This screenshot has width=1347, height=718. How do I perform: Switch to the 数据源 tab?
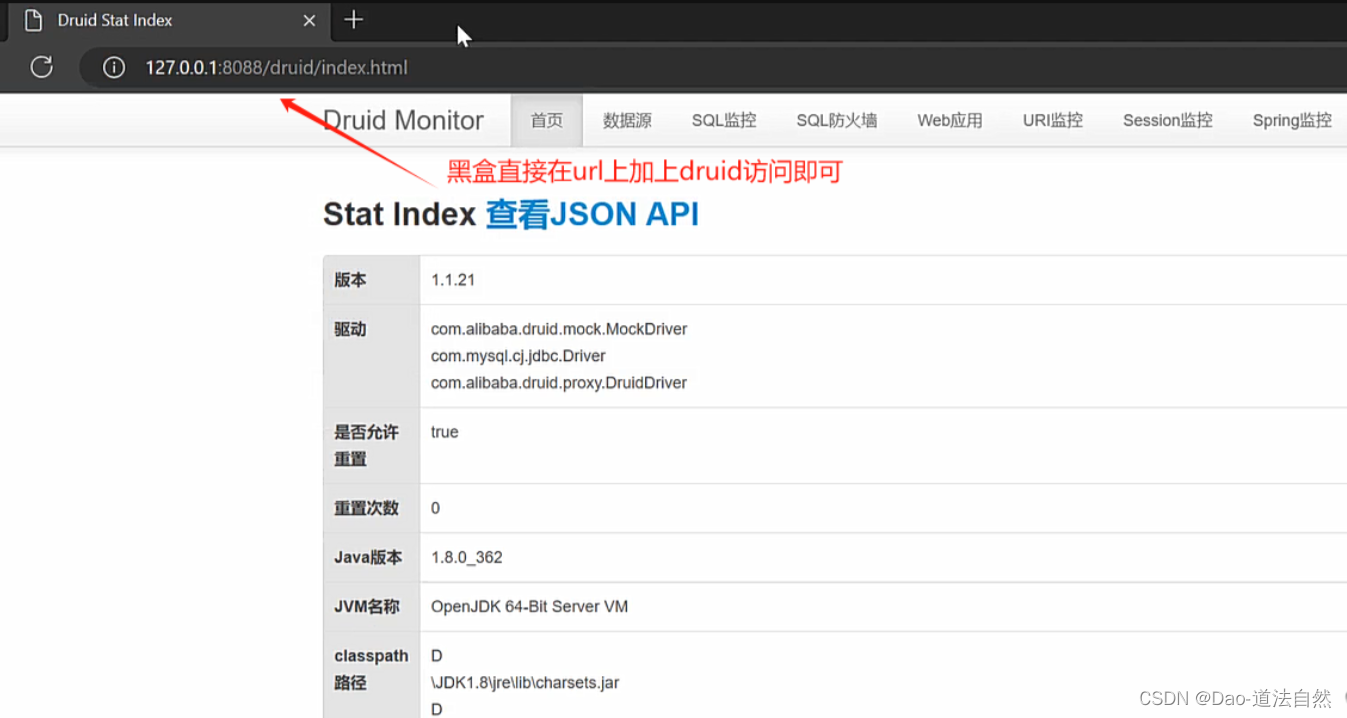coord(627,120)
